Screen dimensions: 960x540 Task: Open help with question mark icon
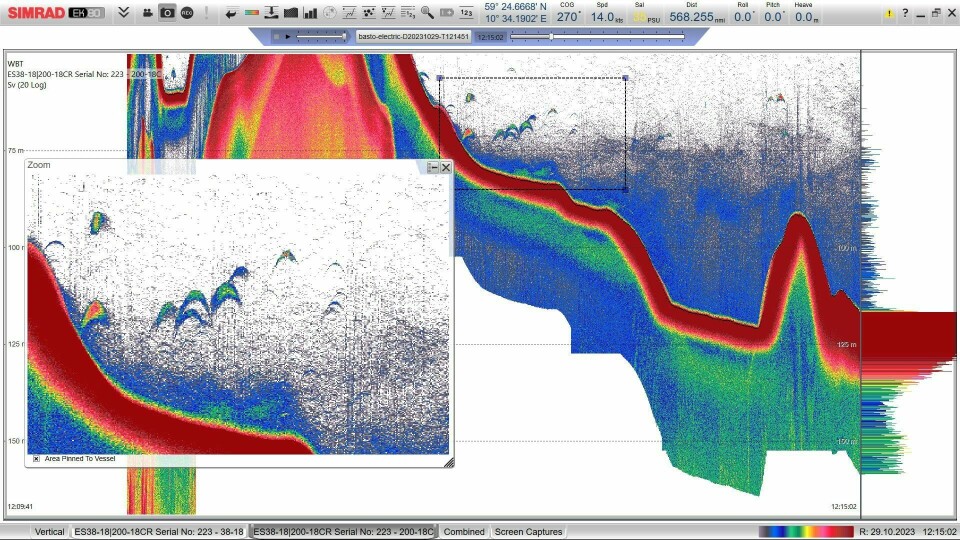point(906,13)
